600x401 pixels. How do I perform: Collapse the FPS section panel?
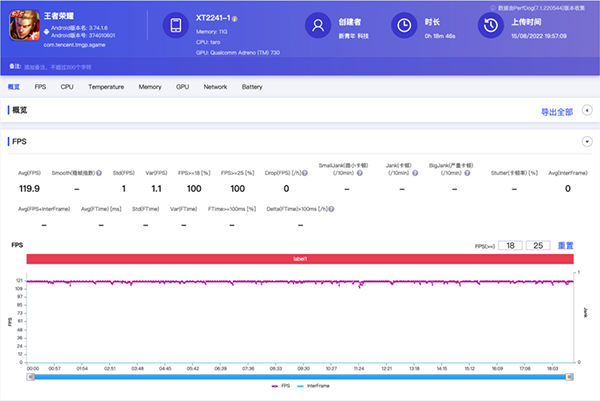(586, 142)
